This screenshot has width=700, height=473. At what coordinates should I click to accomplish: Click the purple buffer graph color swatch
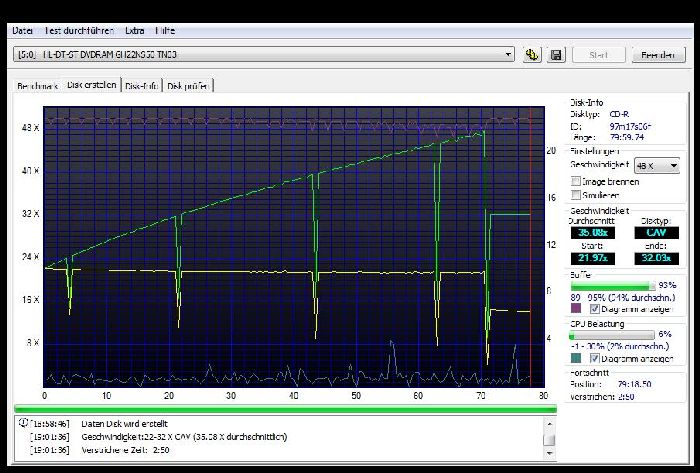point(576,308)
